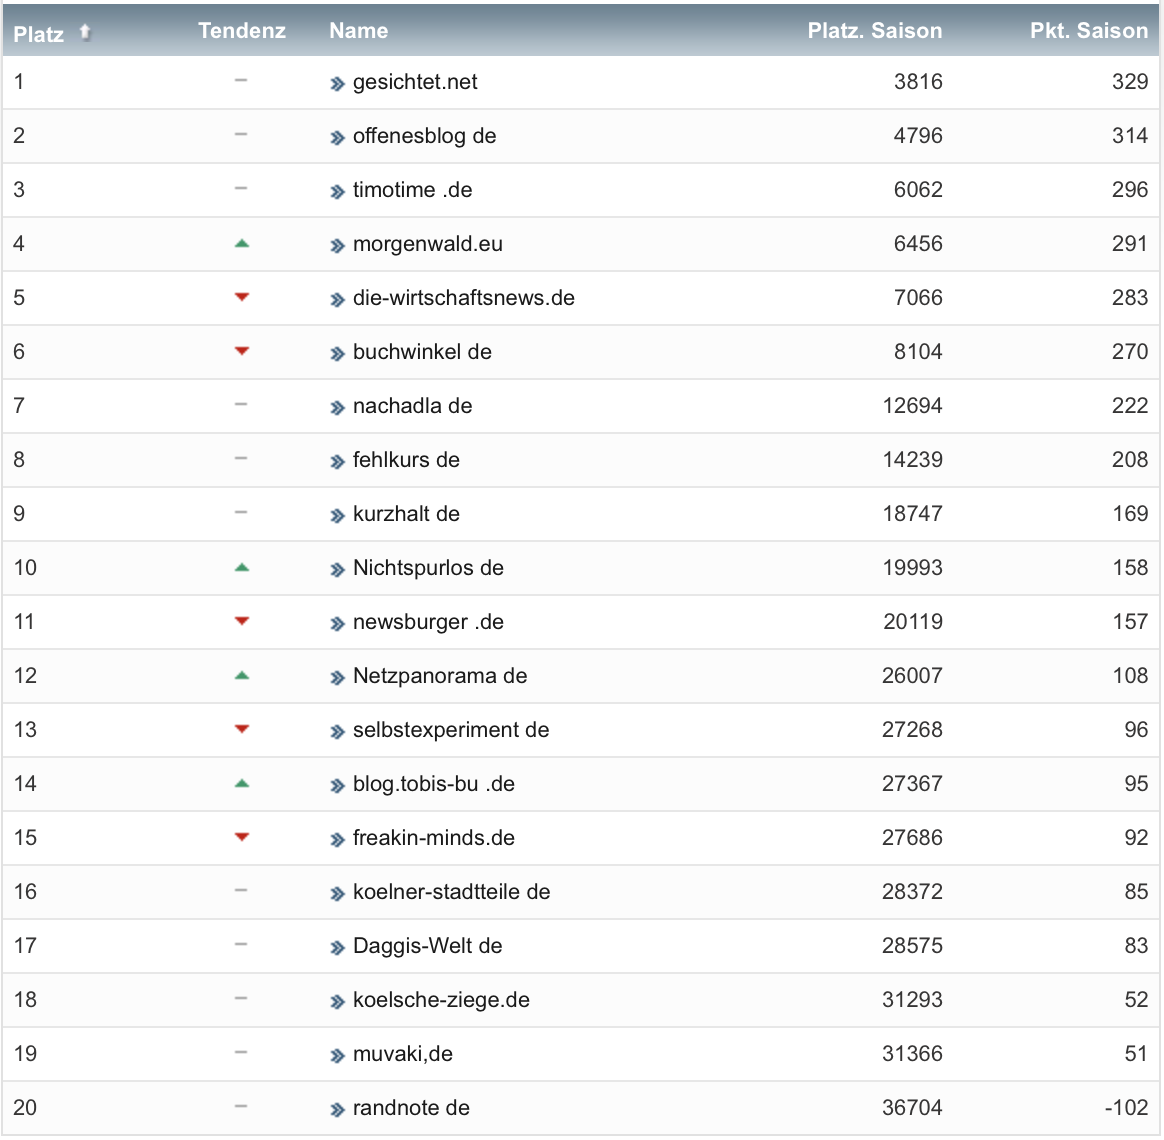The width and height of the screenshot is (1164, 1140).
Task: Click the red down arrow for newsburger .de
Action: point(241,621)
